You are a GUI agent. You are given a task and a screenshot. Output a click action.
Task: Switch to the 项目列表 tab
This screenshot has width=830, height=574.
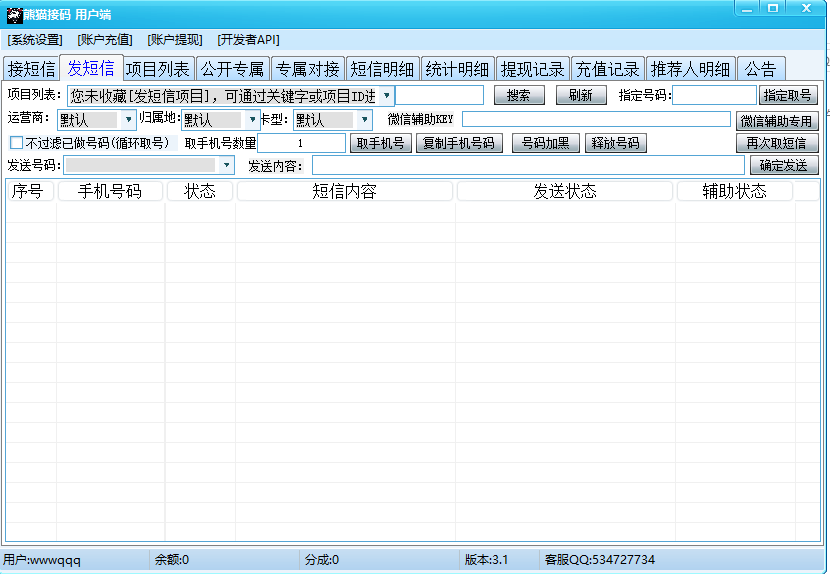(158, 69)
